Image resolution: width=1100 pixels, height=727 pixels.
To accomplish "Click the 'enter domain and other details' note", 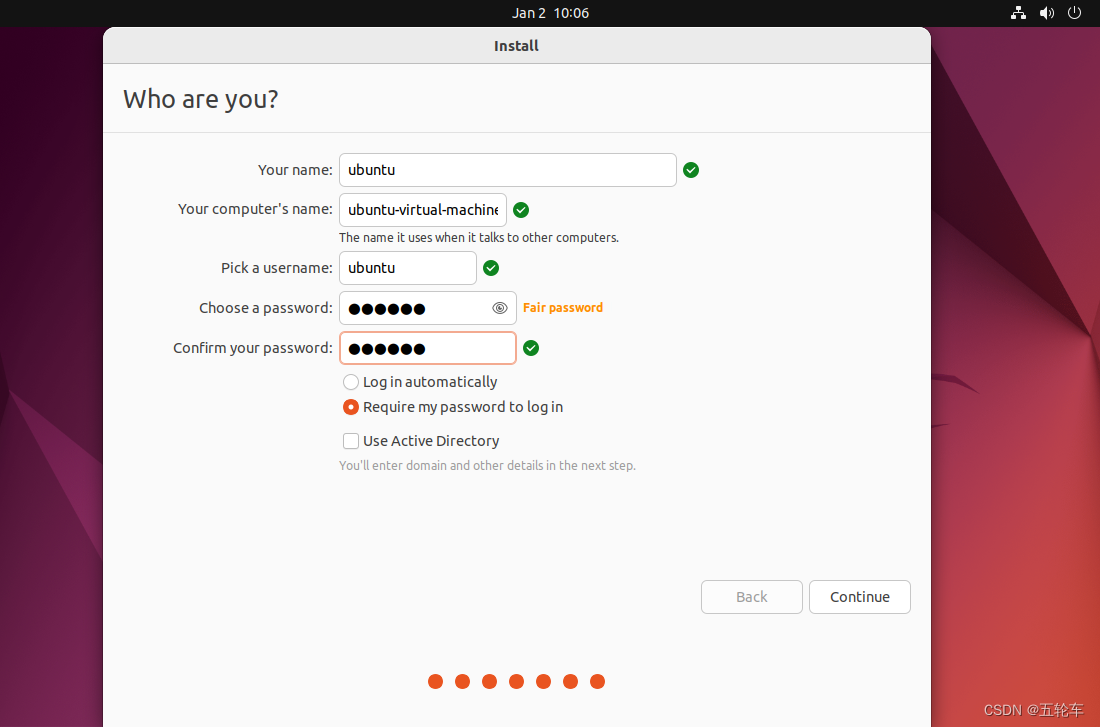I will (x=487, y=465).
